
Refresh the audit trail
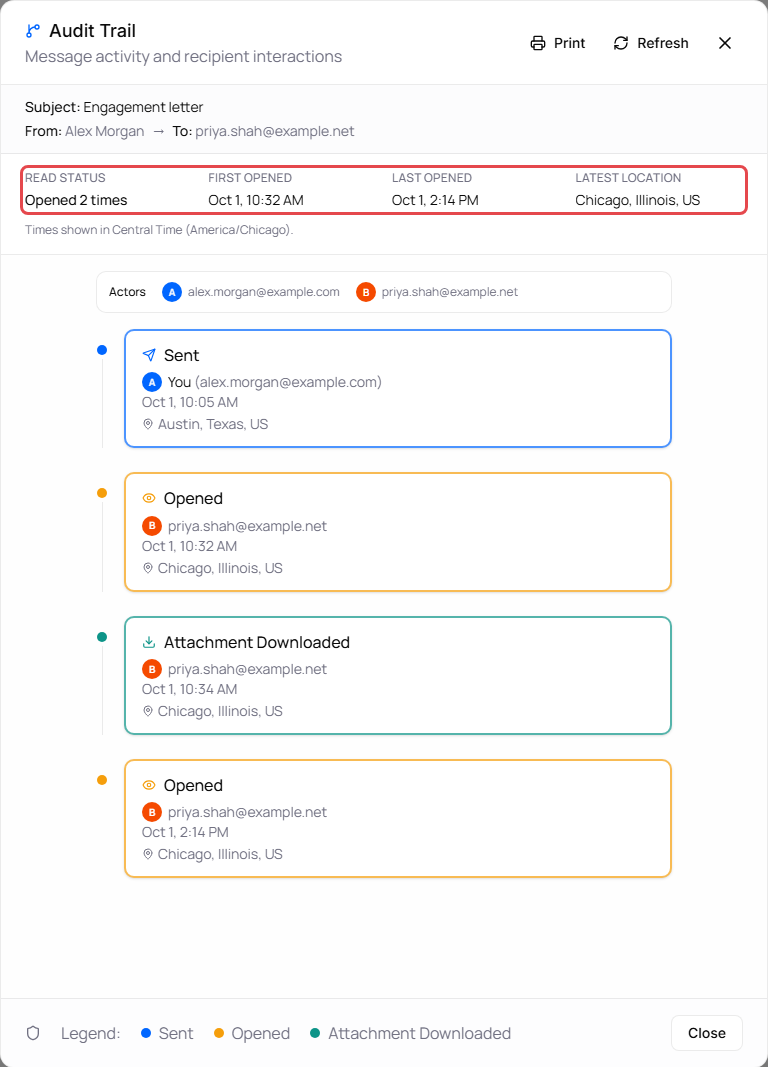click(651, 43)
